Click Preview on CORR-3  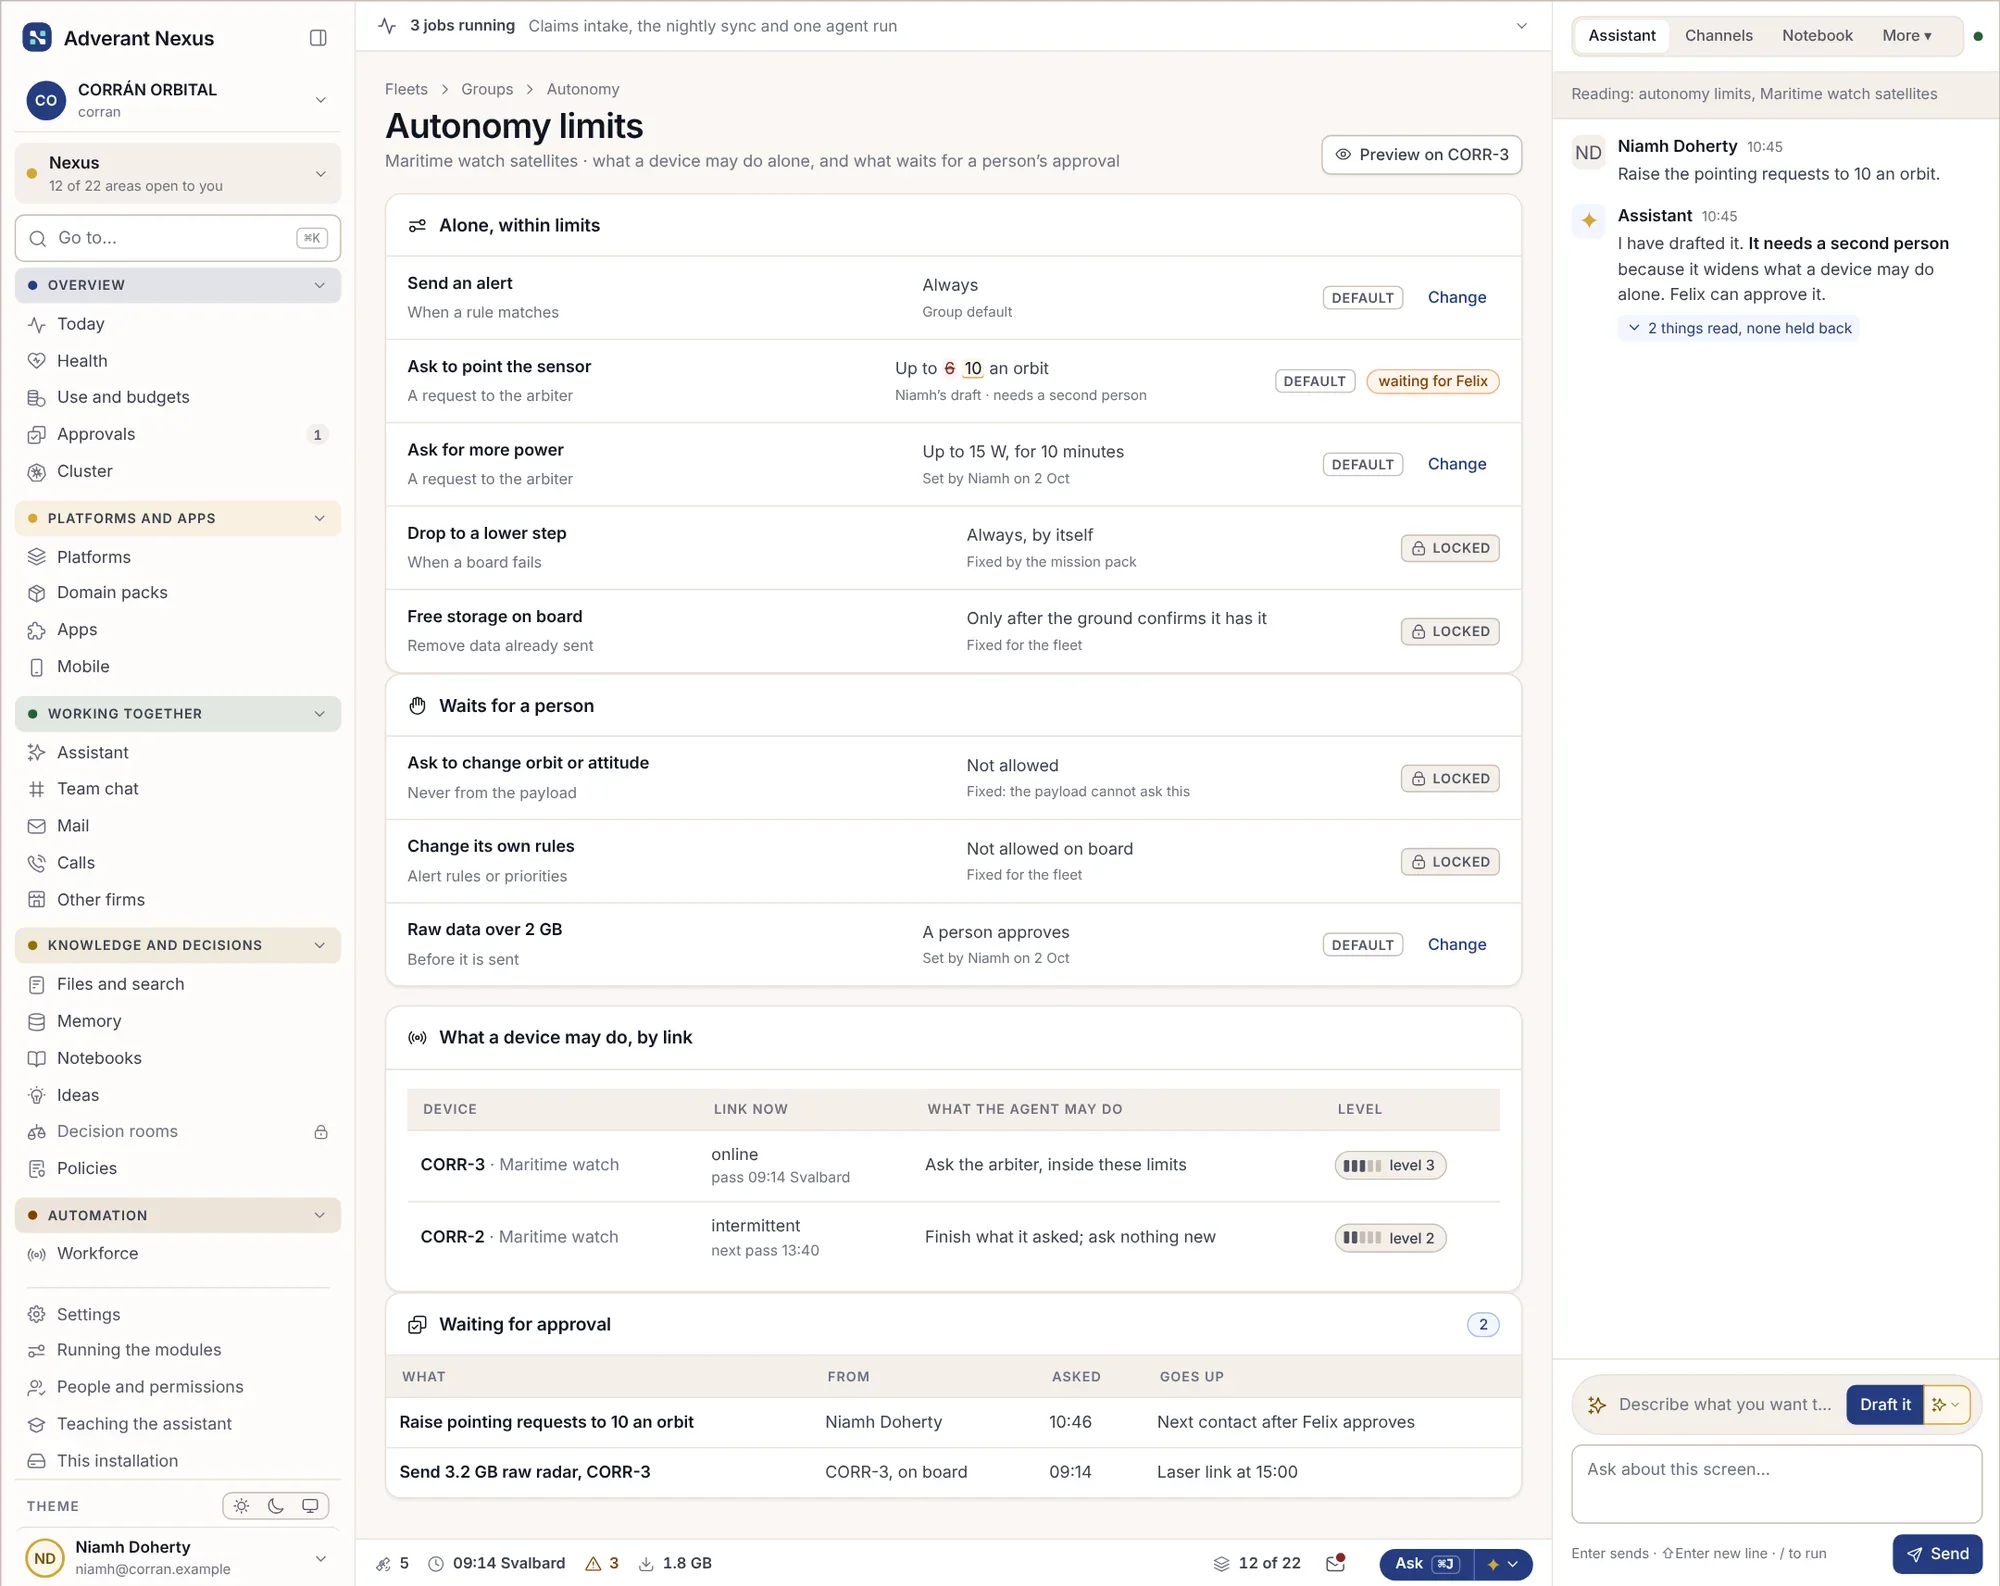pyautogui.click(x=1421, y=155)
